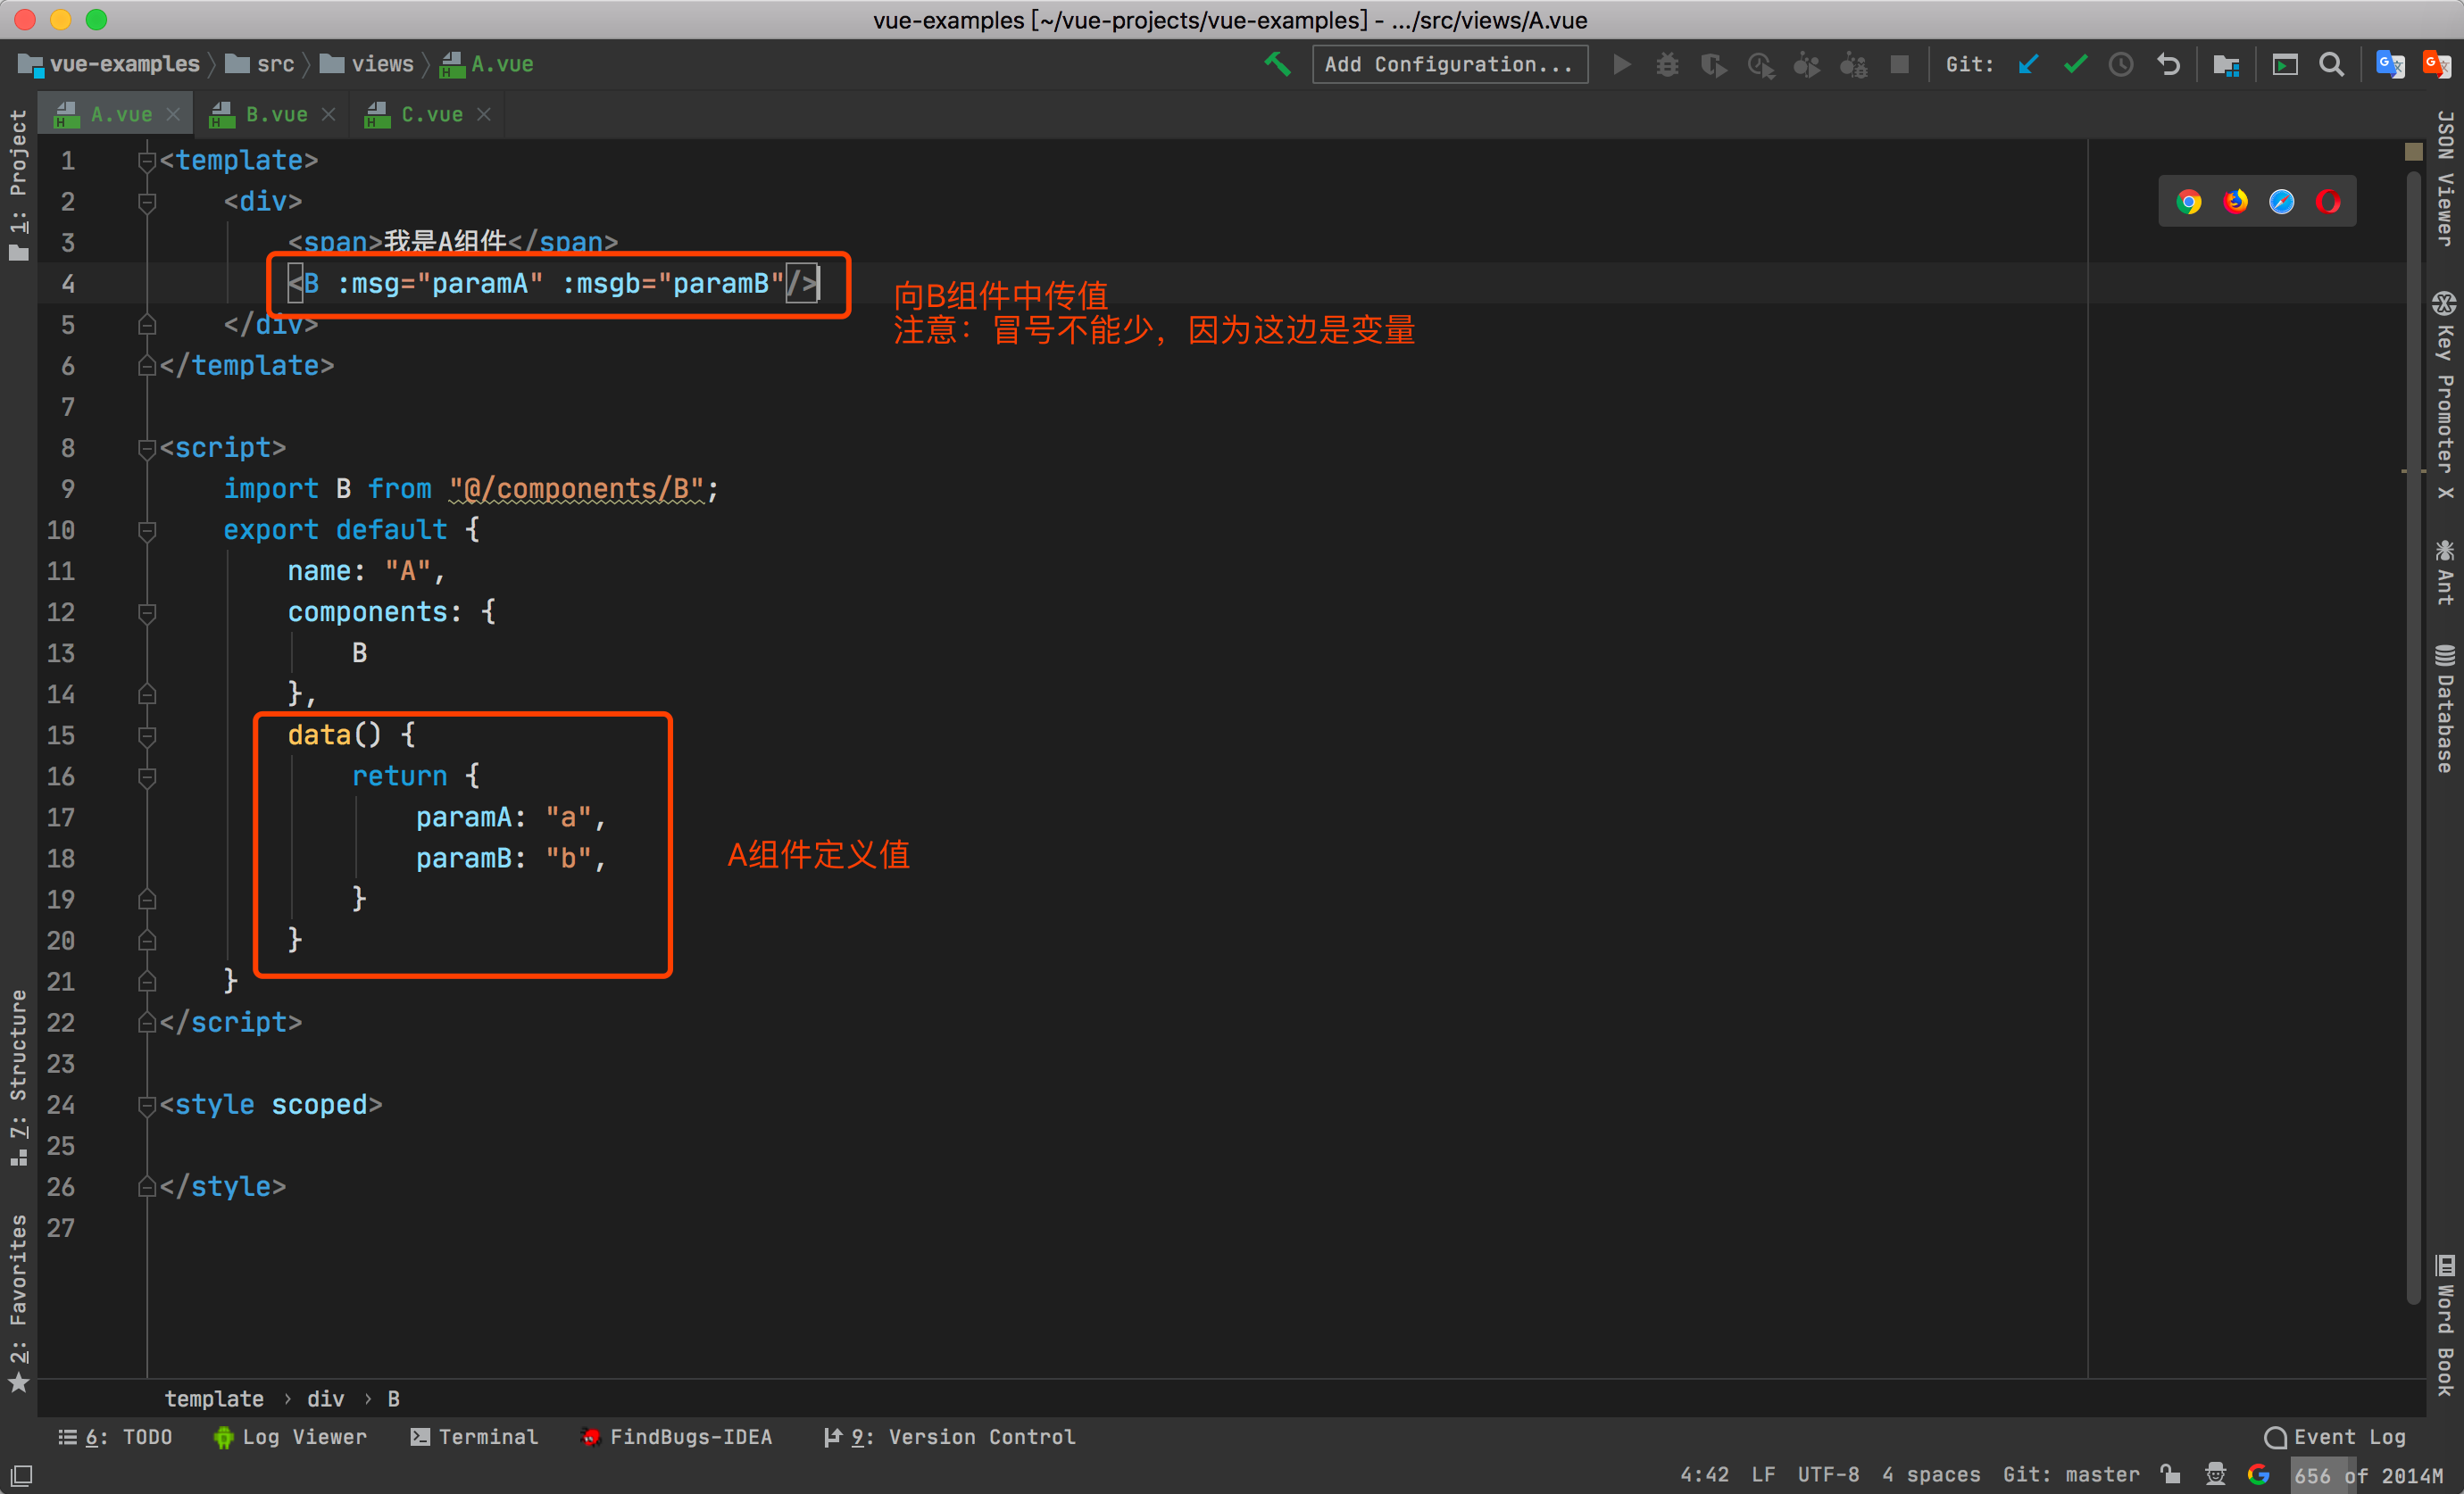Collapse the div fold on line 2

click(x=147, y=202)
